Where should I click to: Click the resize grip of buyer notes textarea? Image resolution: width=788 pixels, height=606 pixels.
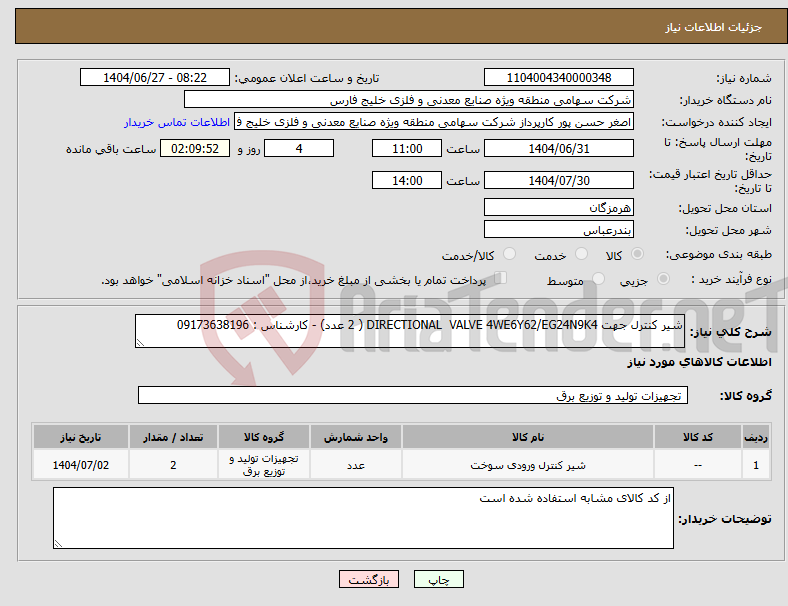pyautogui.click(x=58, y=544)
